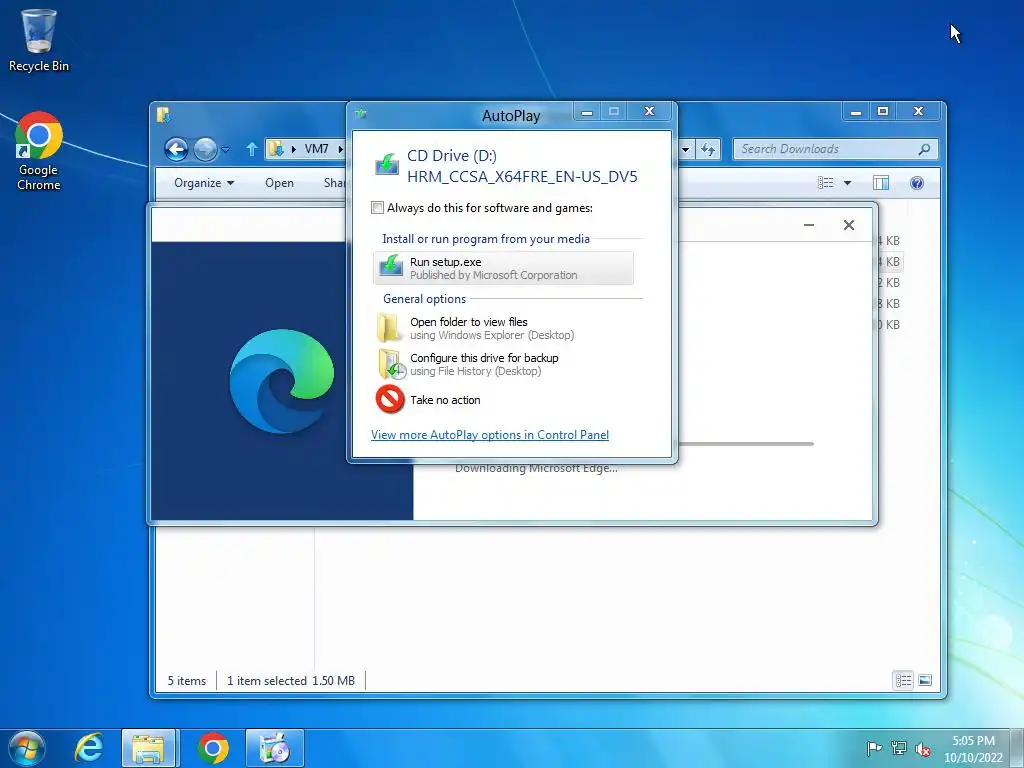The image size is (1024, 768).
Task: Open the clock showing 5:05 PM
Action: pos(973,748)
